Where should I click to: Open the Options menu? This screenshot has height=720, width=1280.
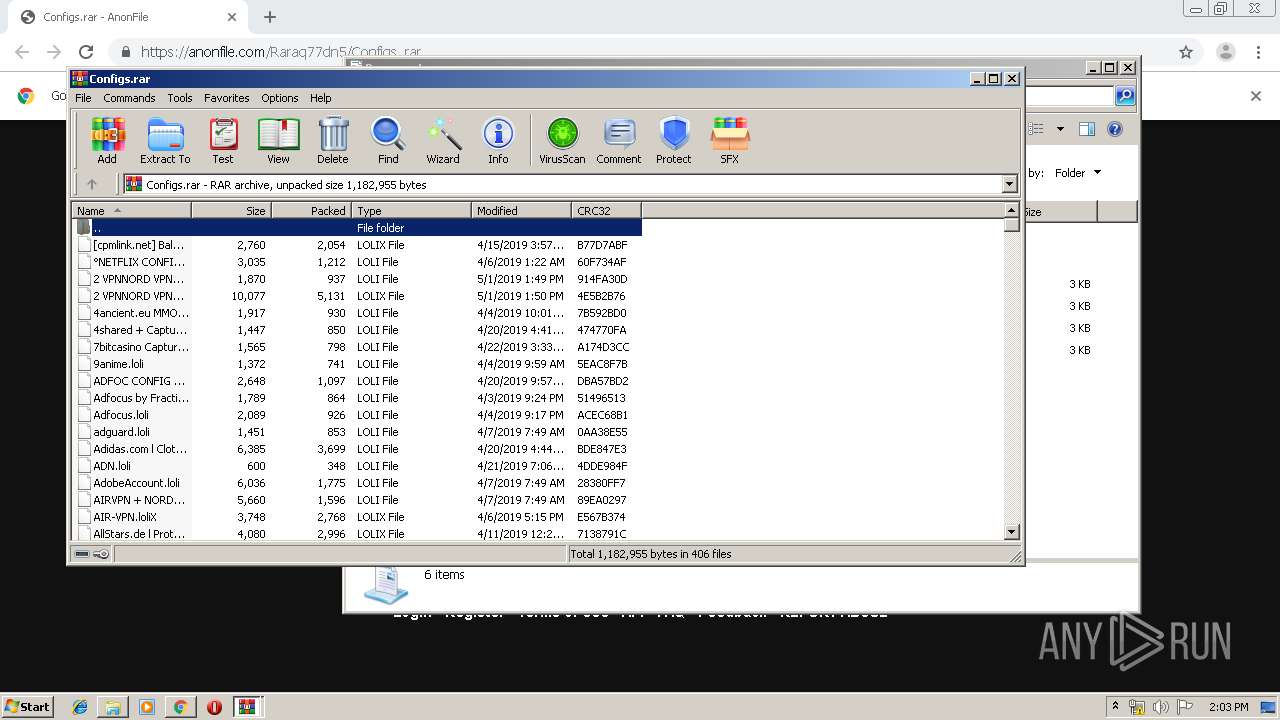coord(280,98)
